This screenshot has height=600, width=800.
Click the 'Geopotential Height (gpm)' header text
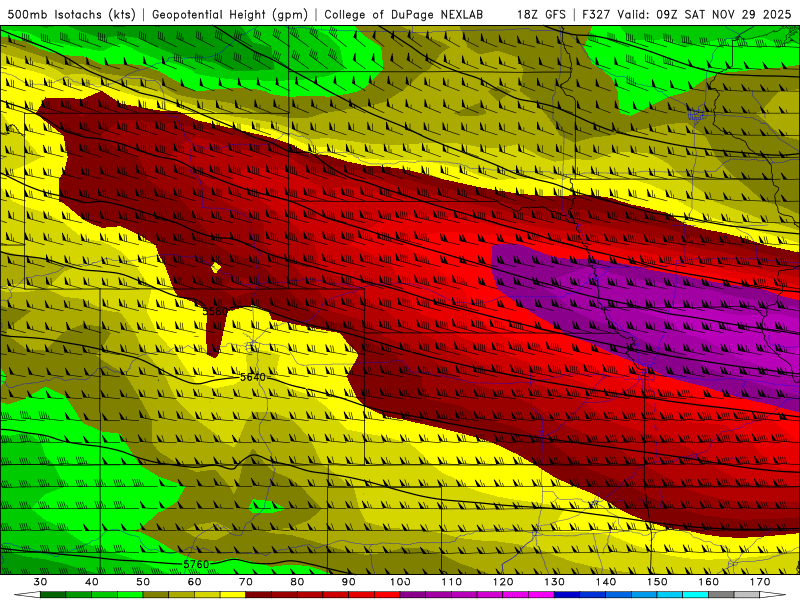[230, 14]
